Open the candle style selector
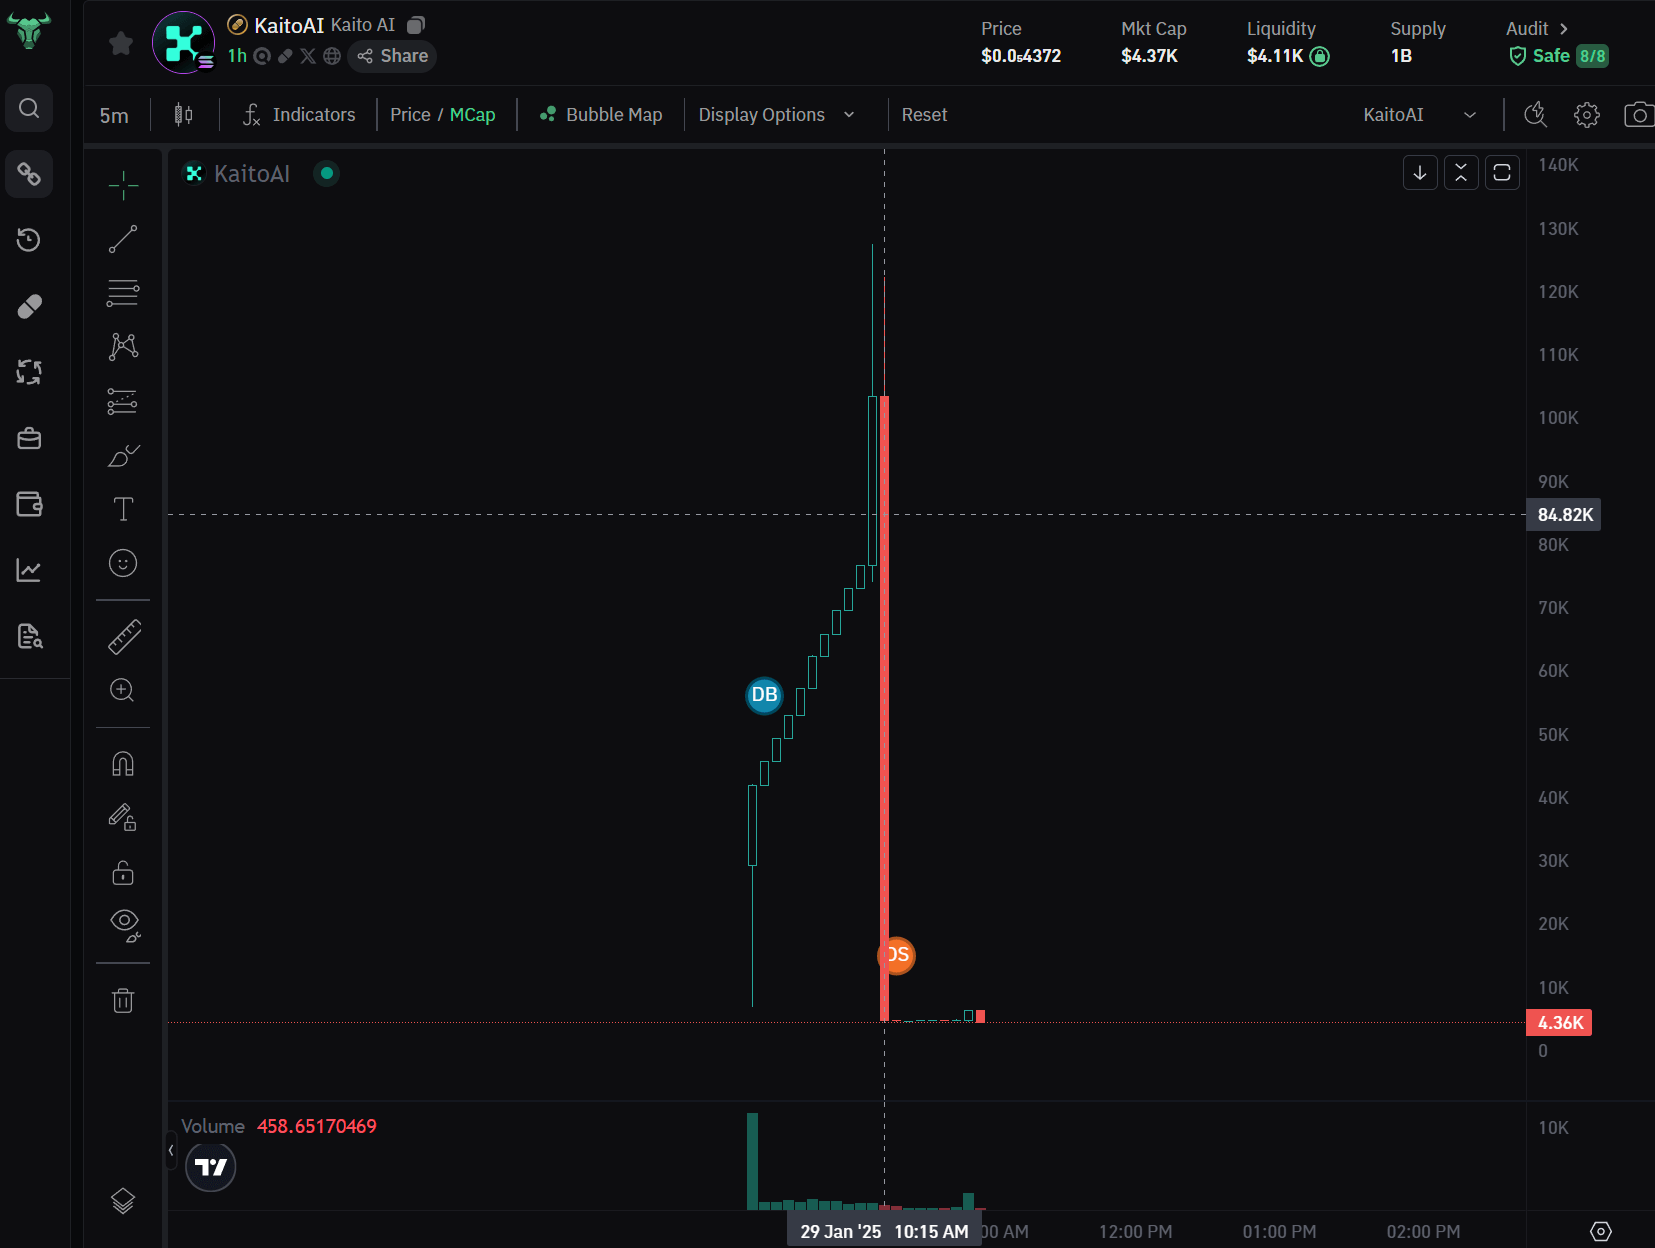 (182, 114)
